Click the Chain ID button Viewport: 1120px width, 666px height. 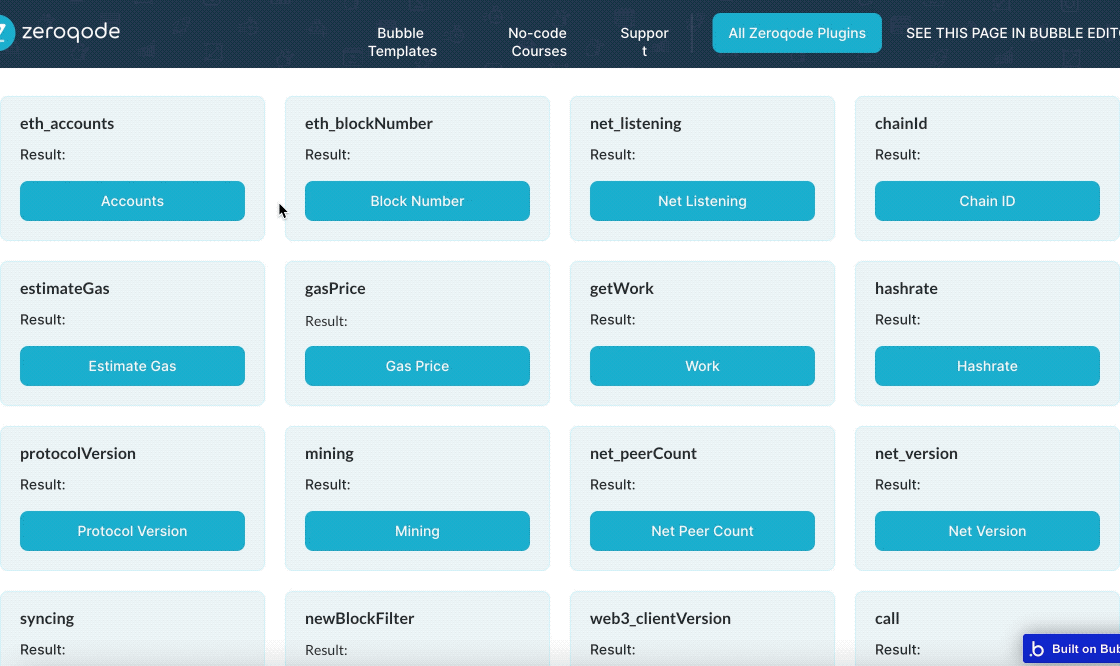pyautogui.click(x=987, y=201)
